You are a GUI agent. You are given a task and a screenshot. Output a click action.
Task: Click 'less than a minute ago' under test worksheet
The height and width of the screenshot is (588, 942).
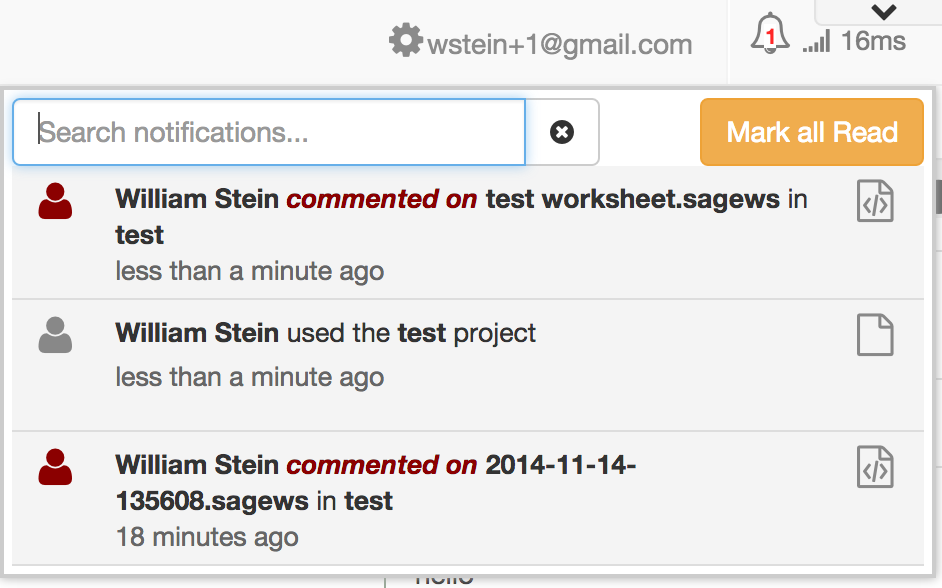[x=249, y=271]
